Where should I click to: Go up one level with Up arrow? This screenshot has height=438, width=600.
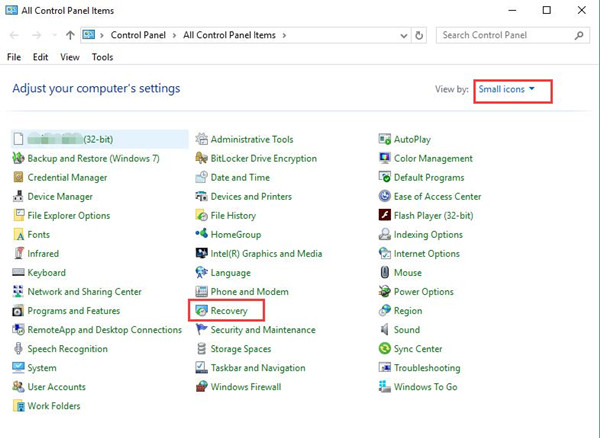(70, 35)
